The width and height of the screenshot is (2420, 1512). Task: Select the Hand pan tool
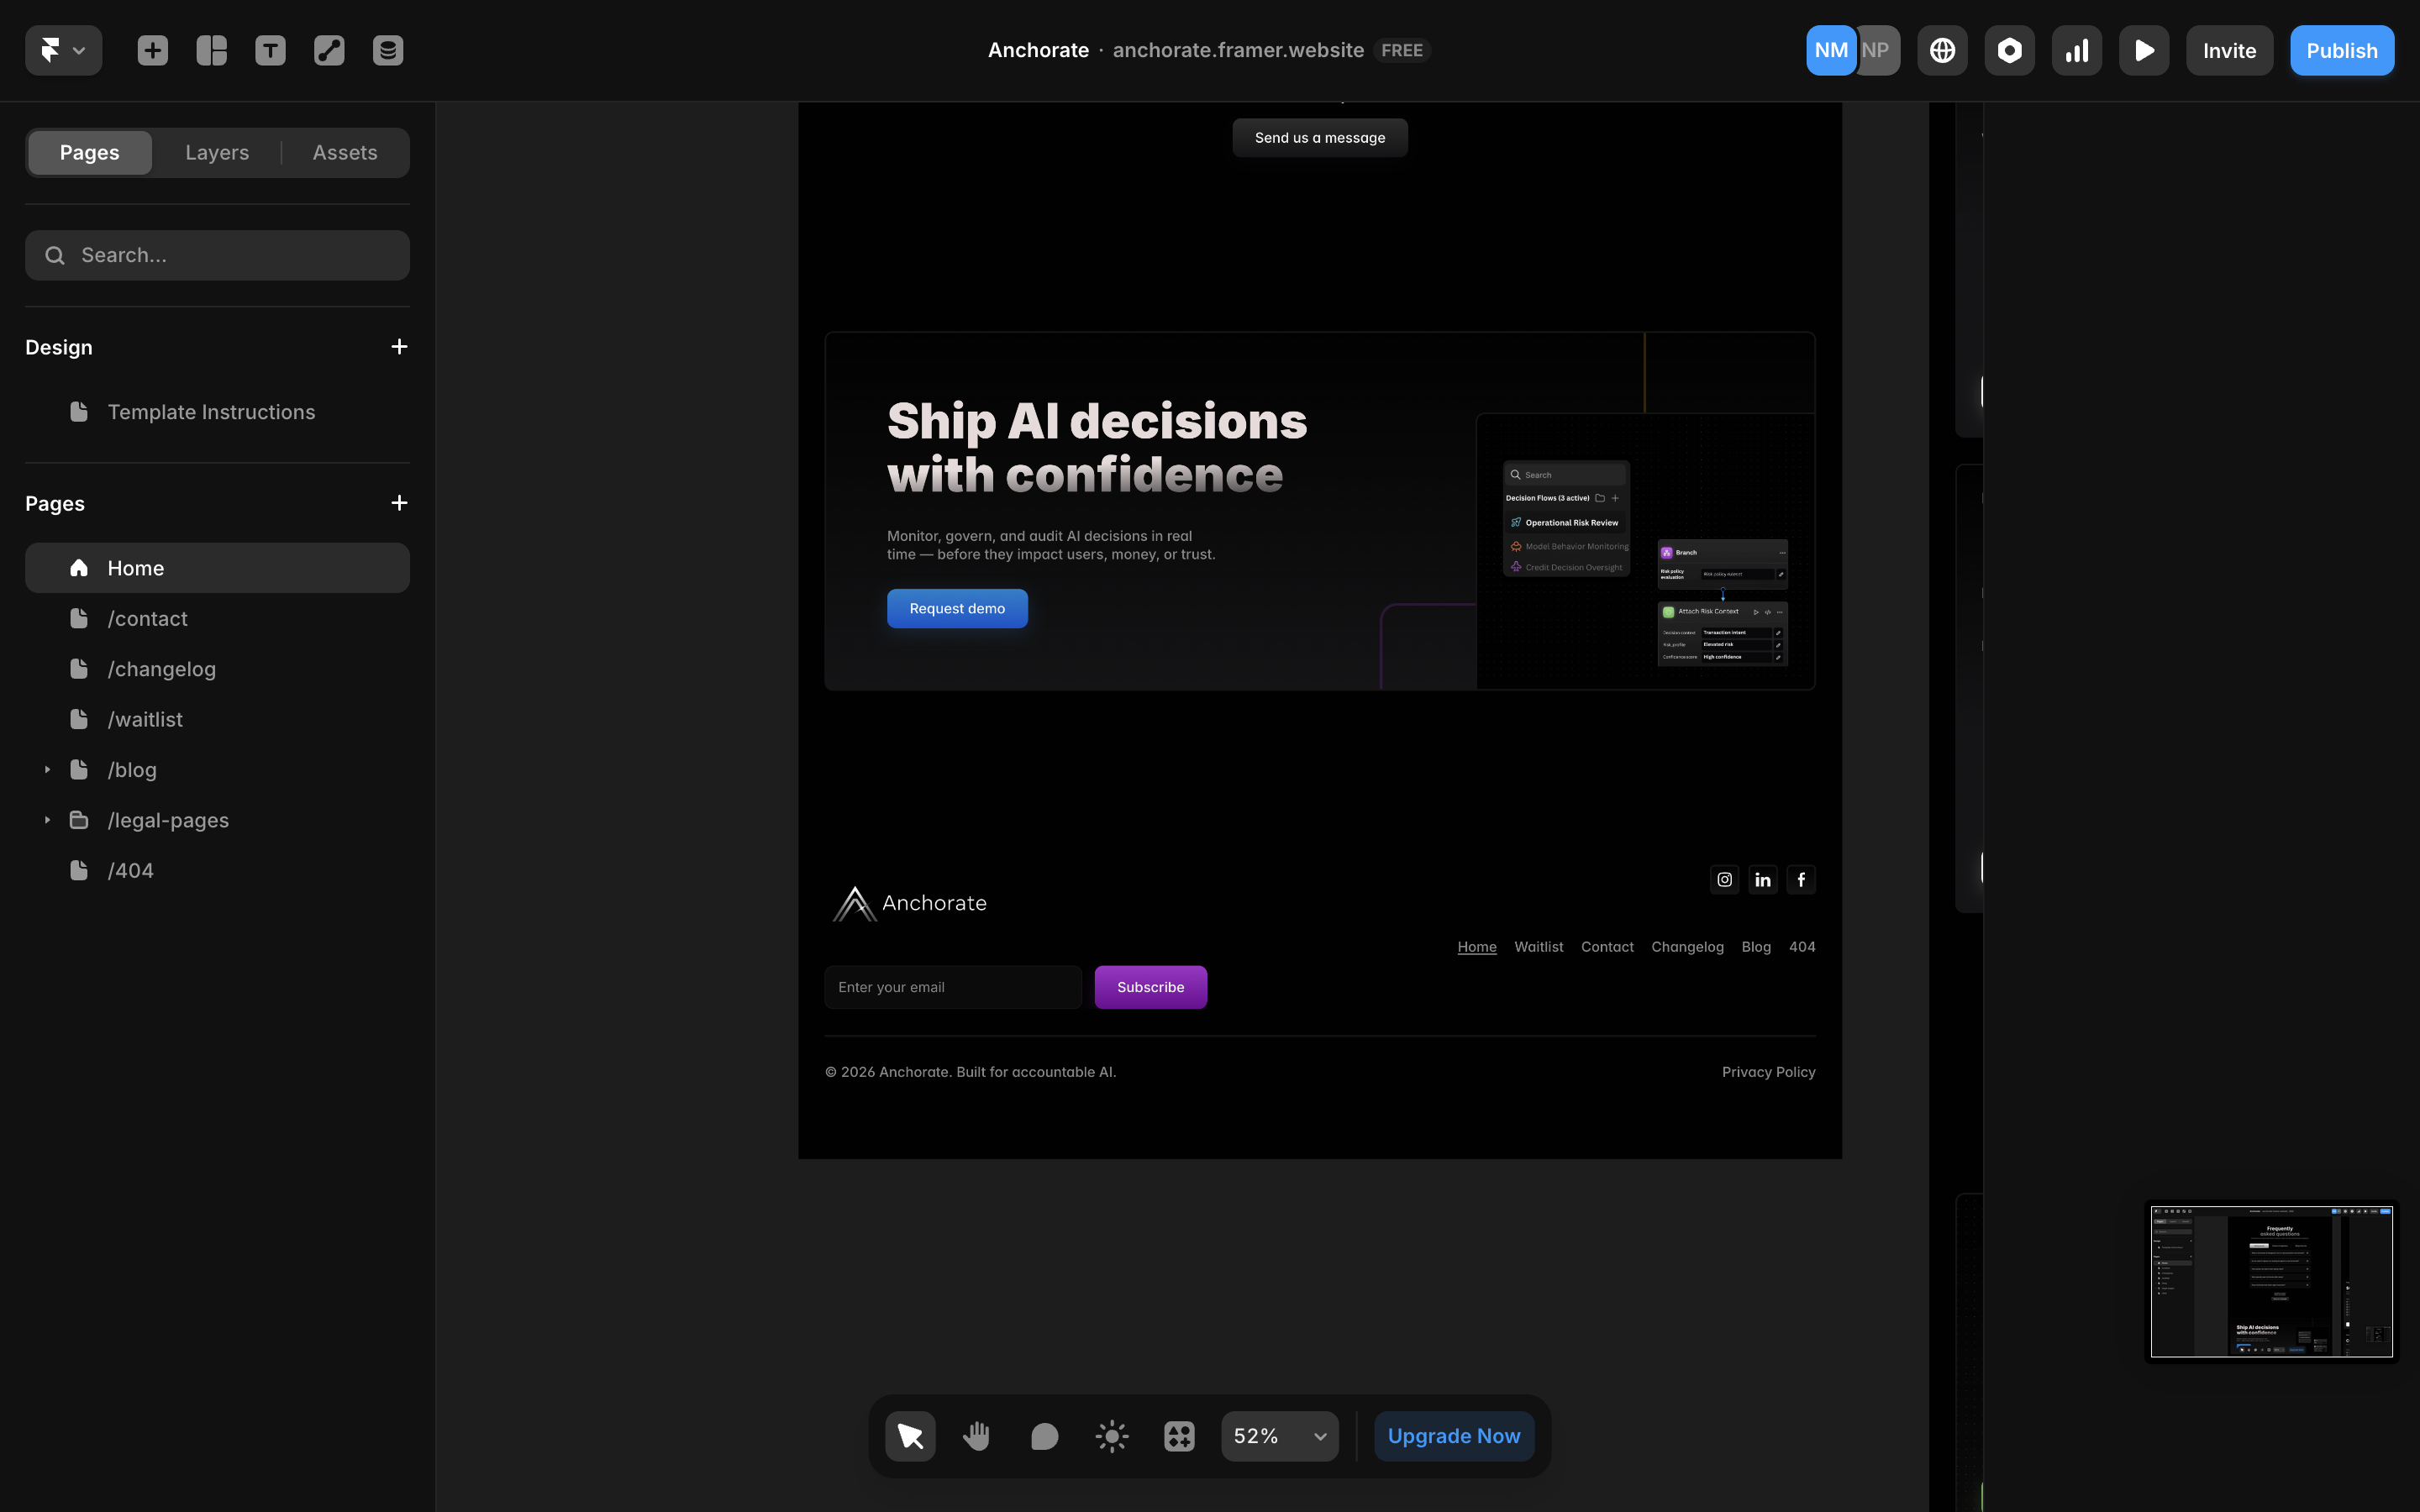[x=976, y=1435]
